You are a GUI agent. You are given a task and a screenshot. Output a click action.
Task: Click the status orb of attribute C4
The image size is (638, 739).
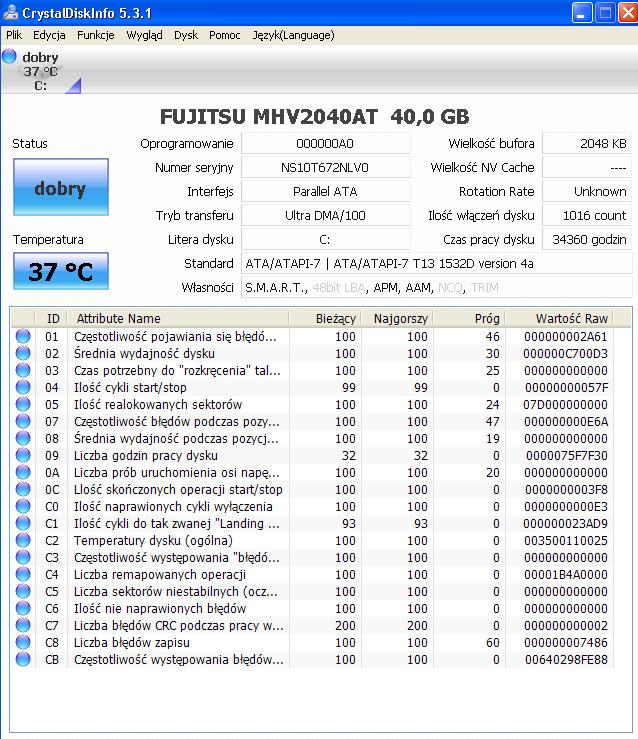(23, 574)
